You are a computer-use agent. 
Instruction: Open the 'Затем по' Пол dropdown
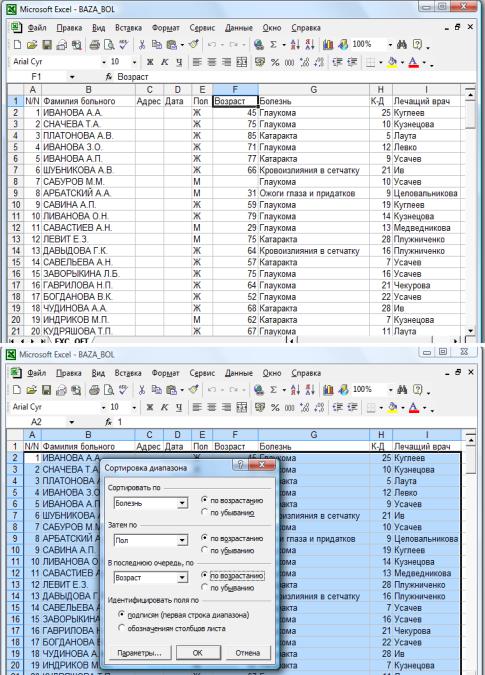tap(182, 540)
